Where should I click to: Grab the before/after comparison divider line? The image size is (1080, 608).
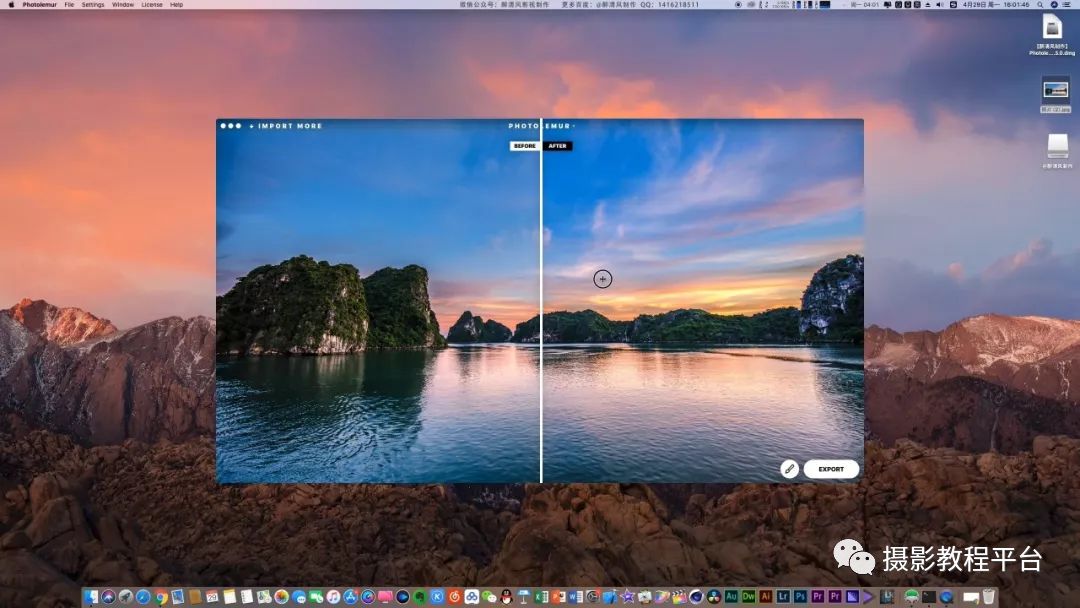point(541,303)
